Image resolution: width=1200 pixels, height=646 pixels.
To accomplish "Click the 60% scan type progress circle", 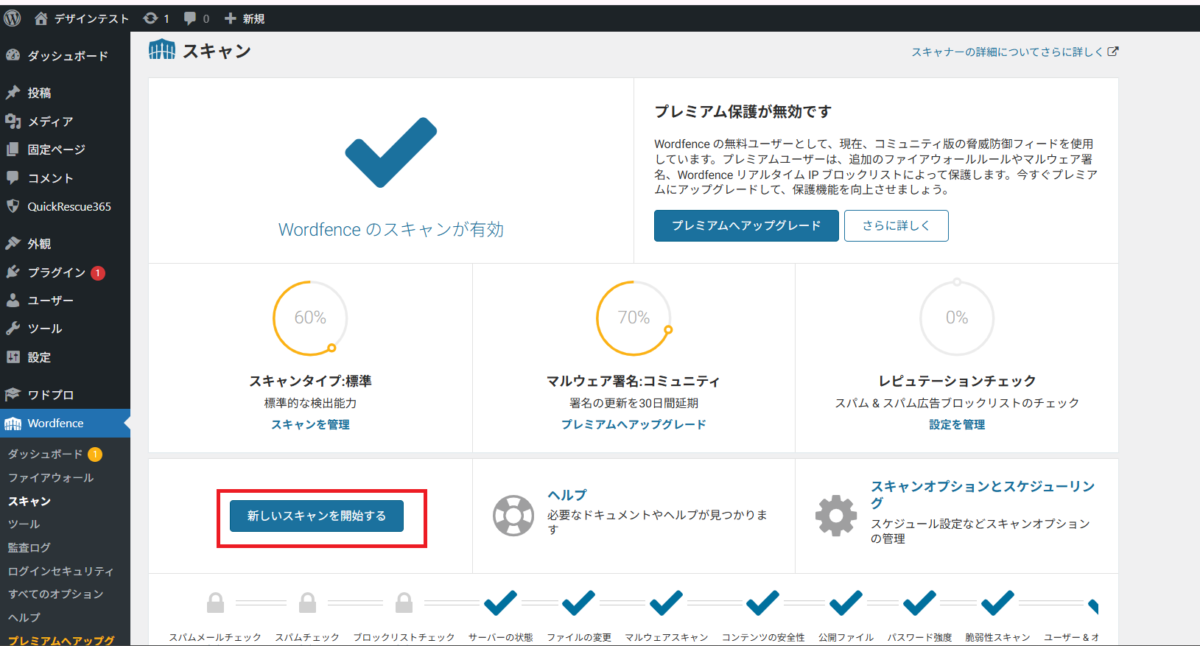I will [x=310, y=318].
